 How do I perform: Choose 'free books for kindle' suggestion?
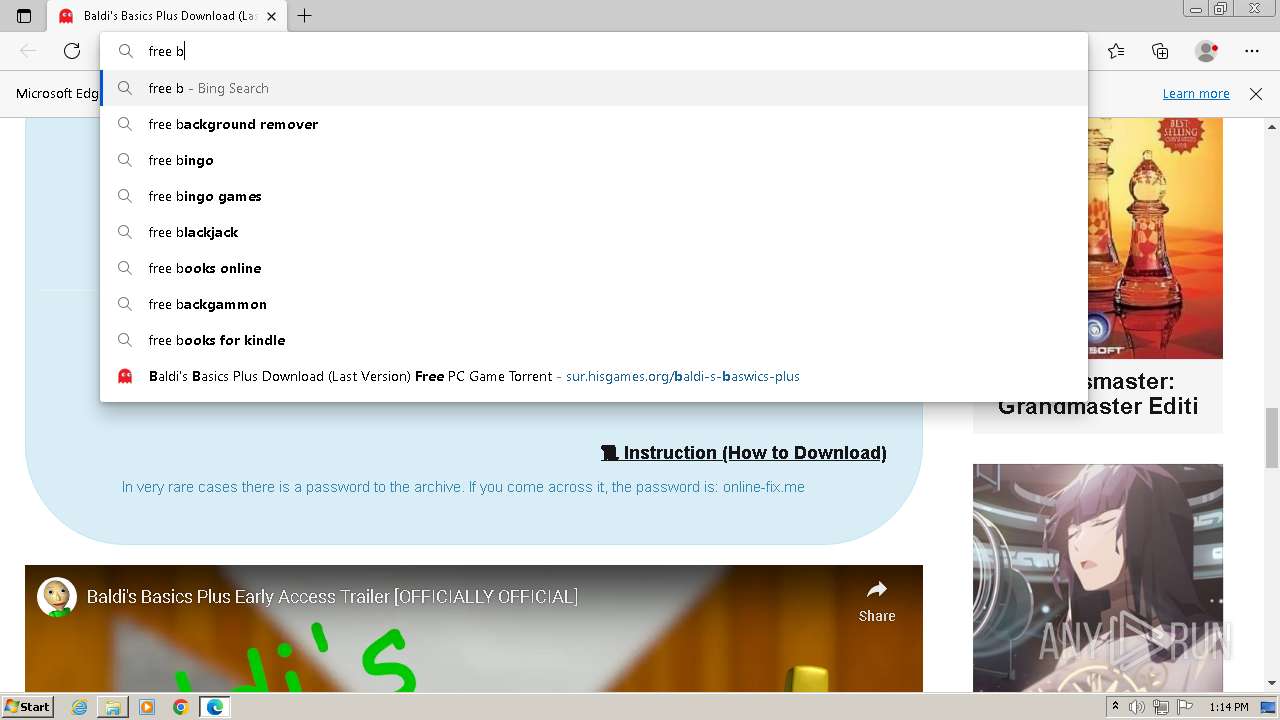(594, 340)
